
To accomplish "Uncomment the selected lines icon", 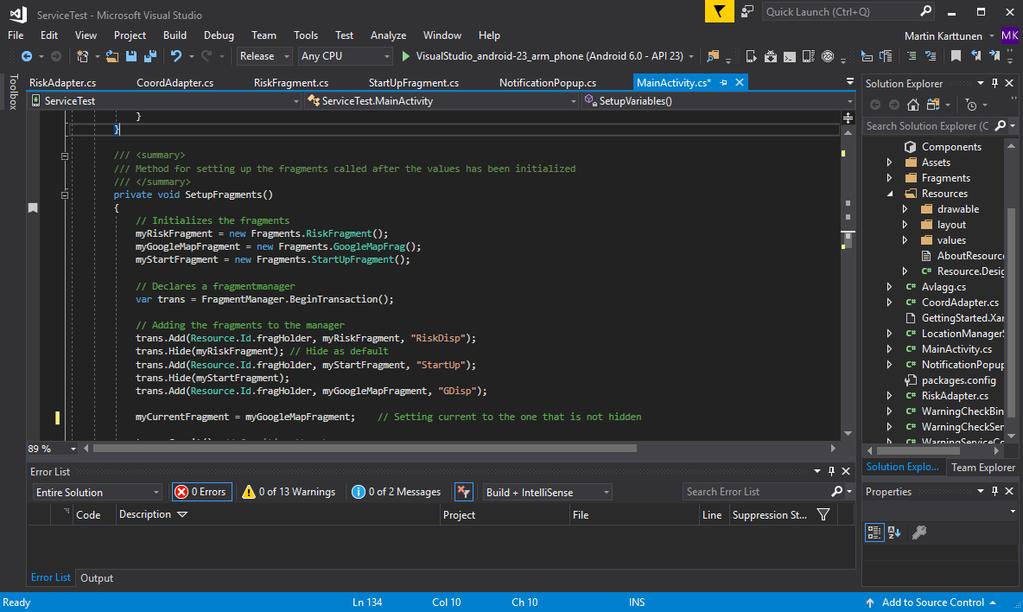I will (930, 56).
